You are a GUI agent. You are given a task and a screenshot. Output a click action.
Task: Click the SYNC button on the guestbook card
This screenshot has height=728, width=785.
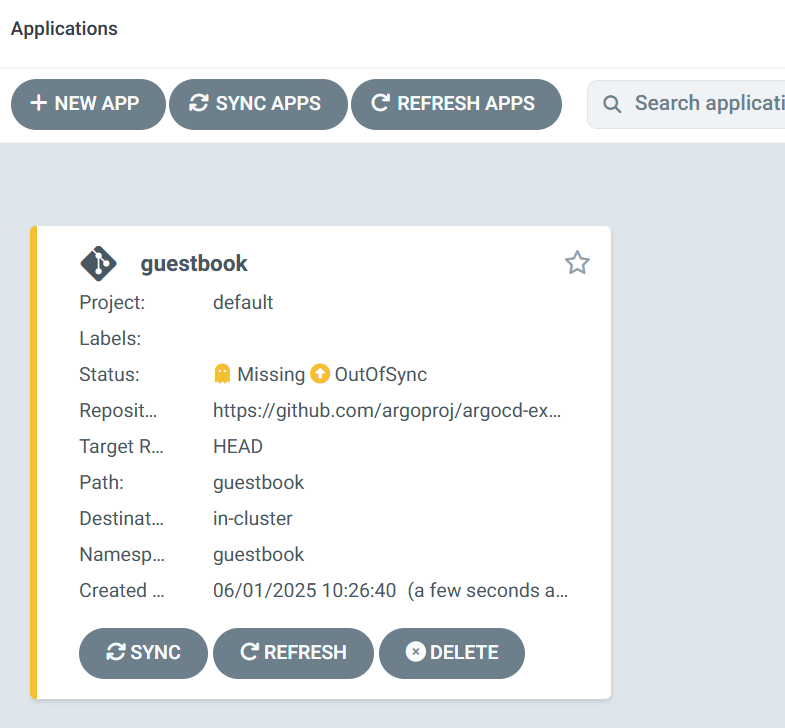(x=143, y=653)
